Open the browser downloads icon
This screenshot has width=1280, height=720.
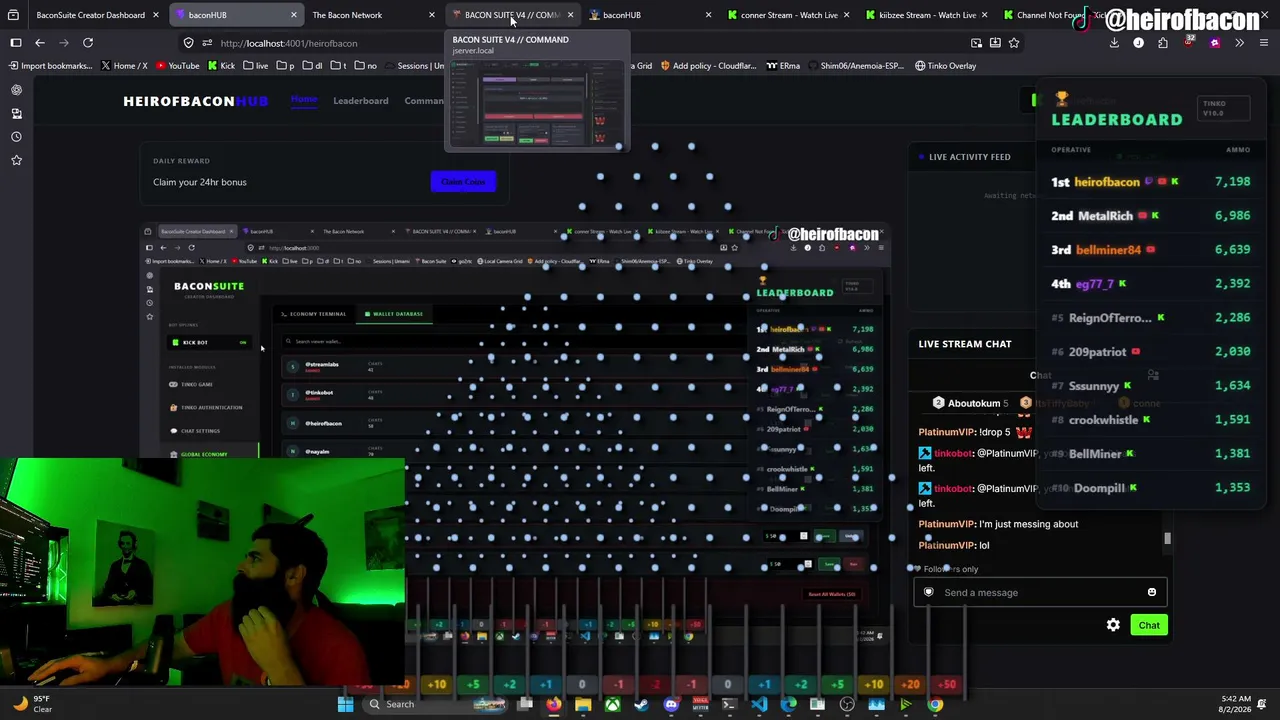click(1114, 43)
